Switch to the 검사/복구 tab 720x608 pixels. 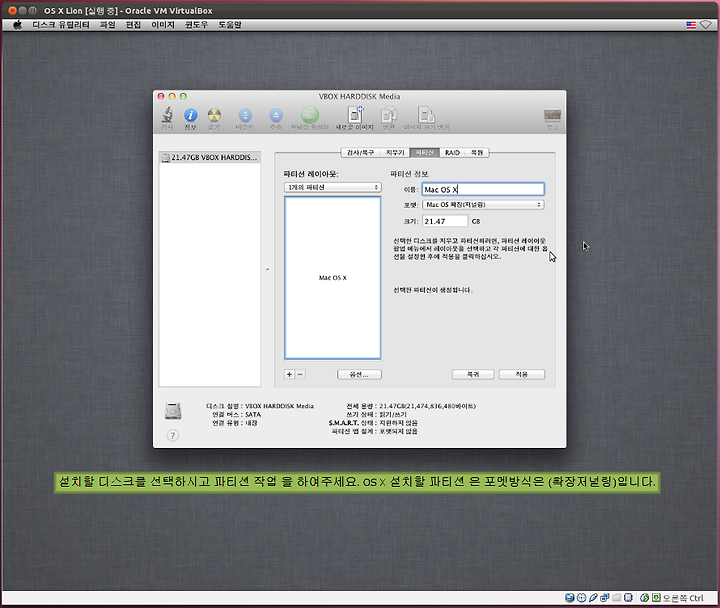click(360, 152)
